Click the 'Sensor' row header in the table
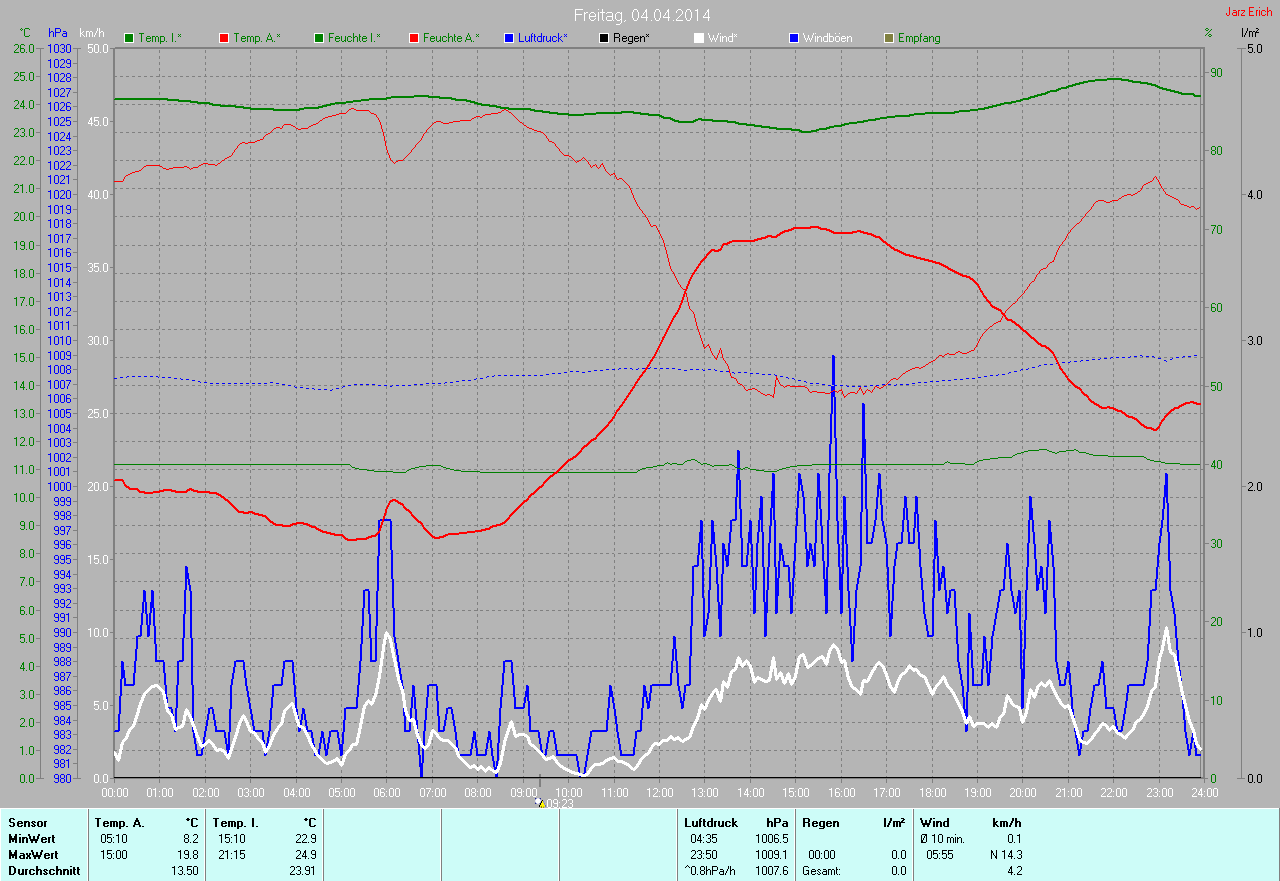 tap(27, 823)
